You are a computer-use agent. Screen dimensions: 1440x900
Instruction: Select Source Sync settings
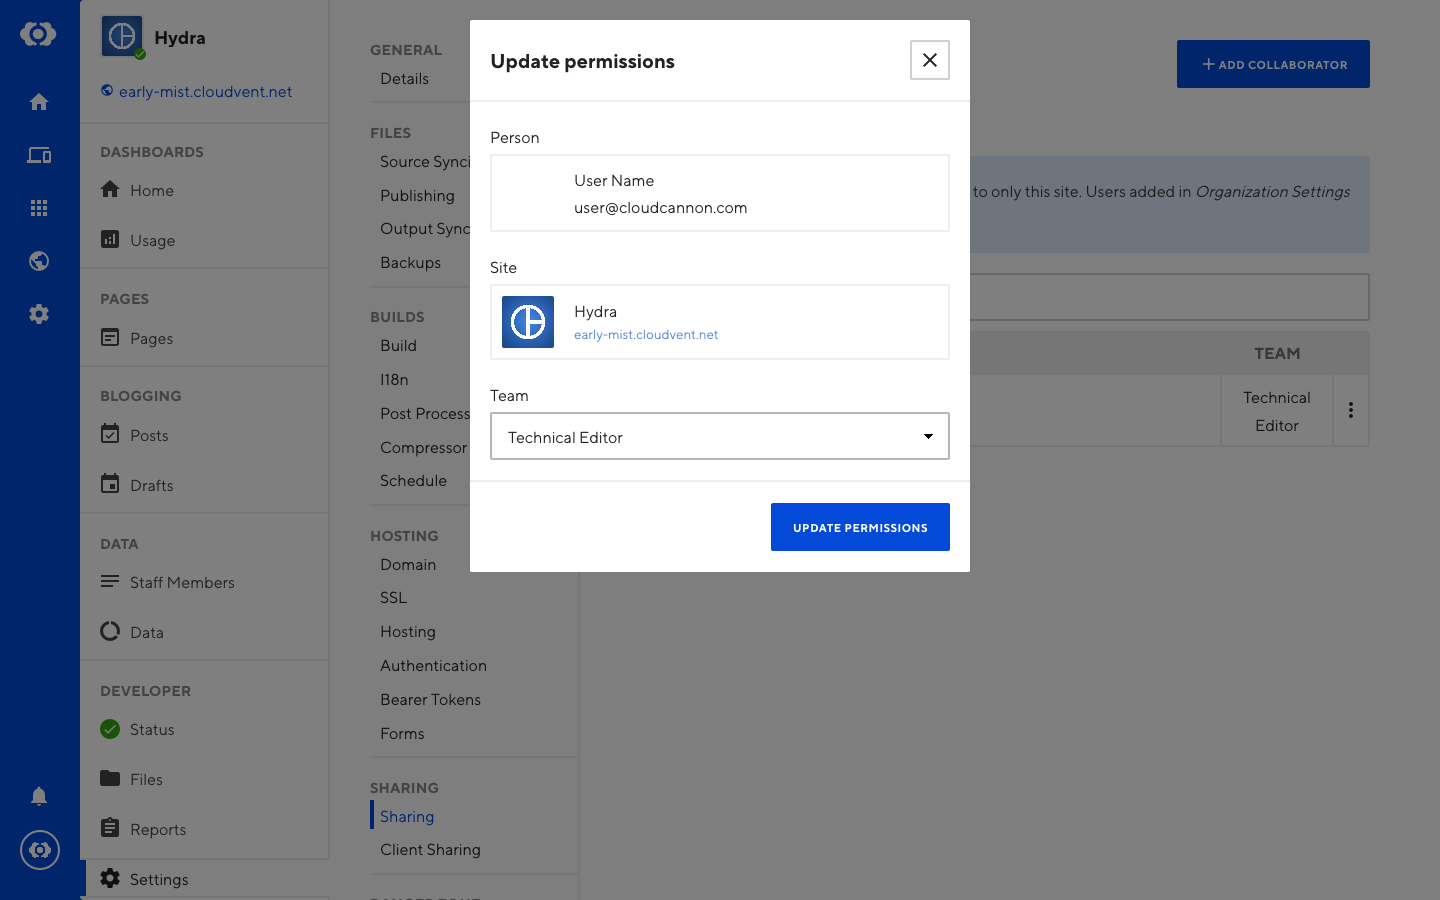[x=425, y=162]
